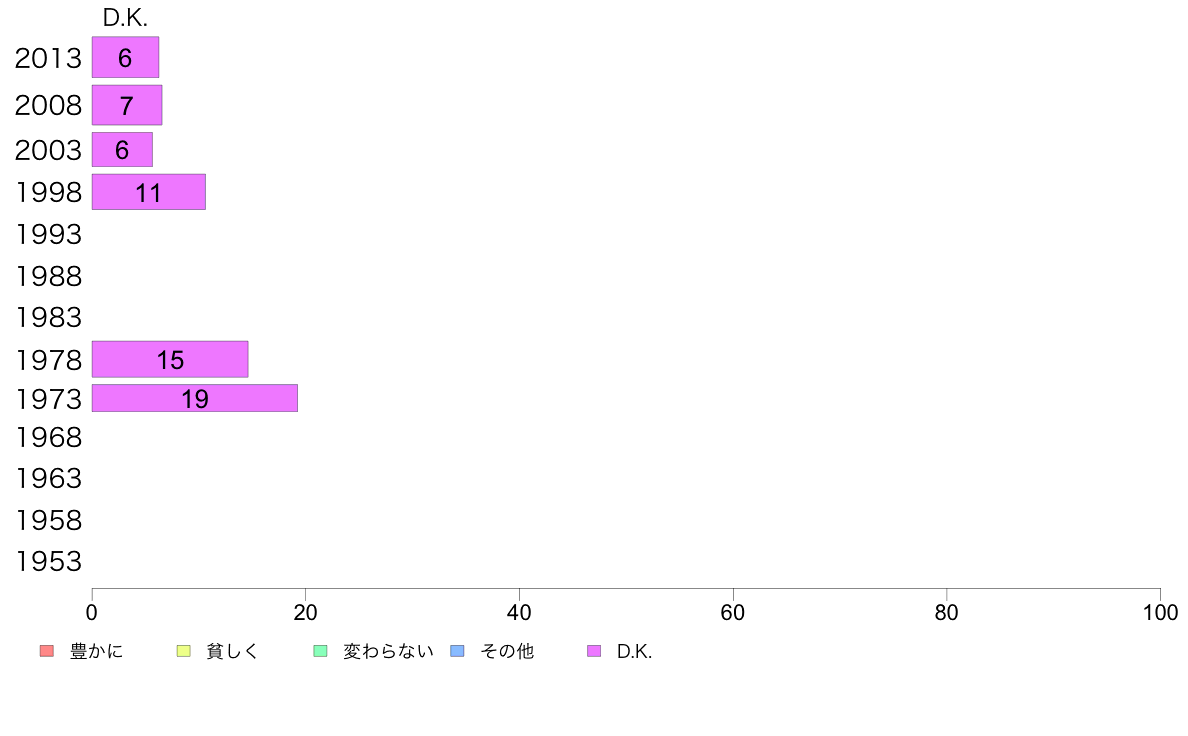The image size is (1188, 736).
Task: Click the green 変わらない legend swatch
Action: tap(320, 651)
